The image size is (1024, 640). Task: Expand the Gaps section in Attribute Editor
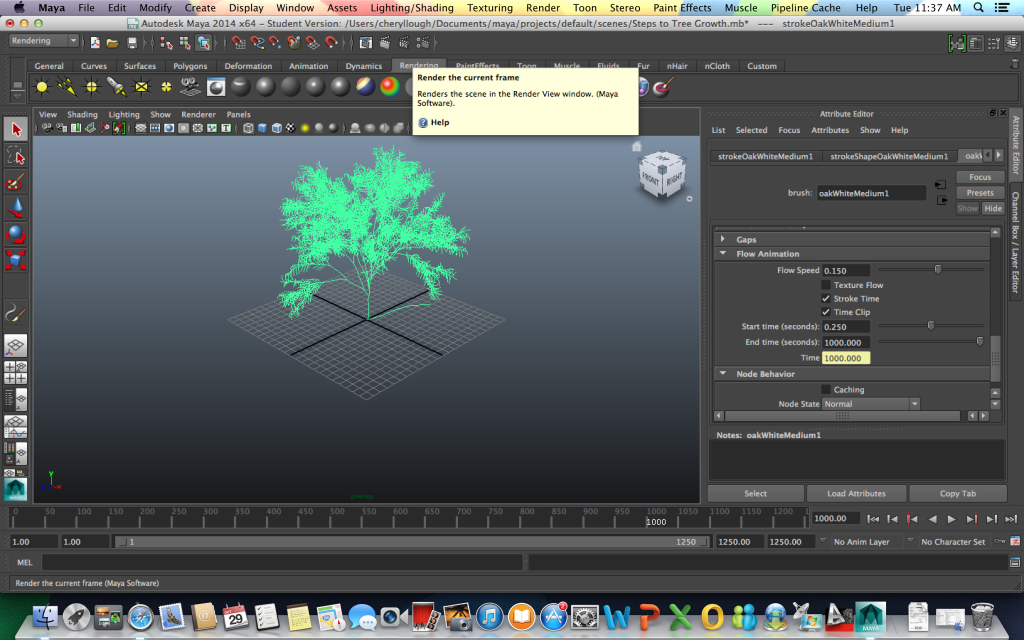point(725,239)
